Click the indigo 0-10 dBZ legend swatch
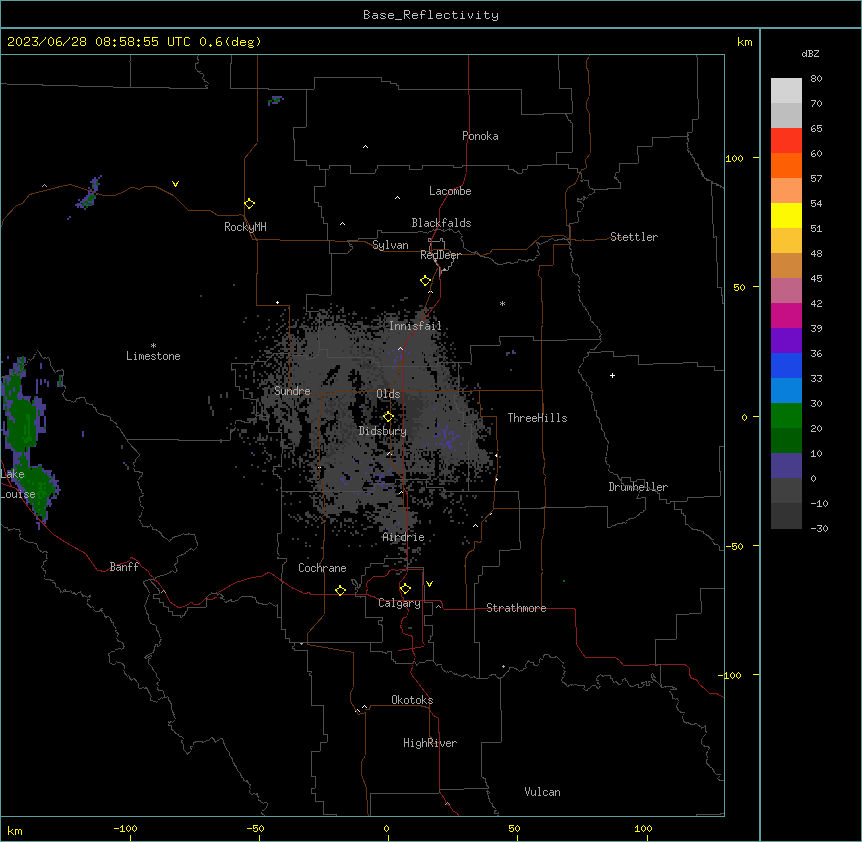This screenshot has width=862, height=842. pos(786,465)
